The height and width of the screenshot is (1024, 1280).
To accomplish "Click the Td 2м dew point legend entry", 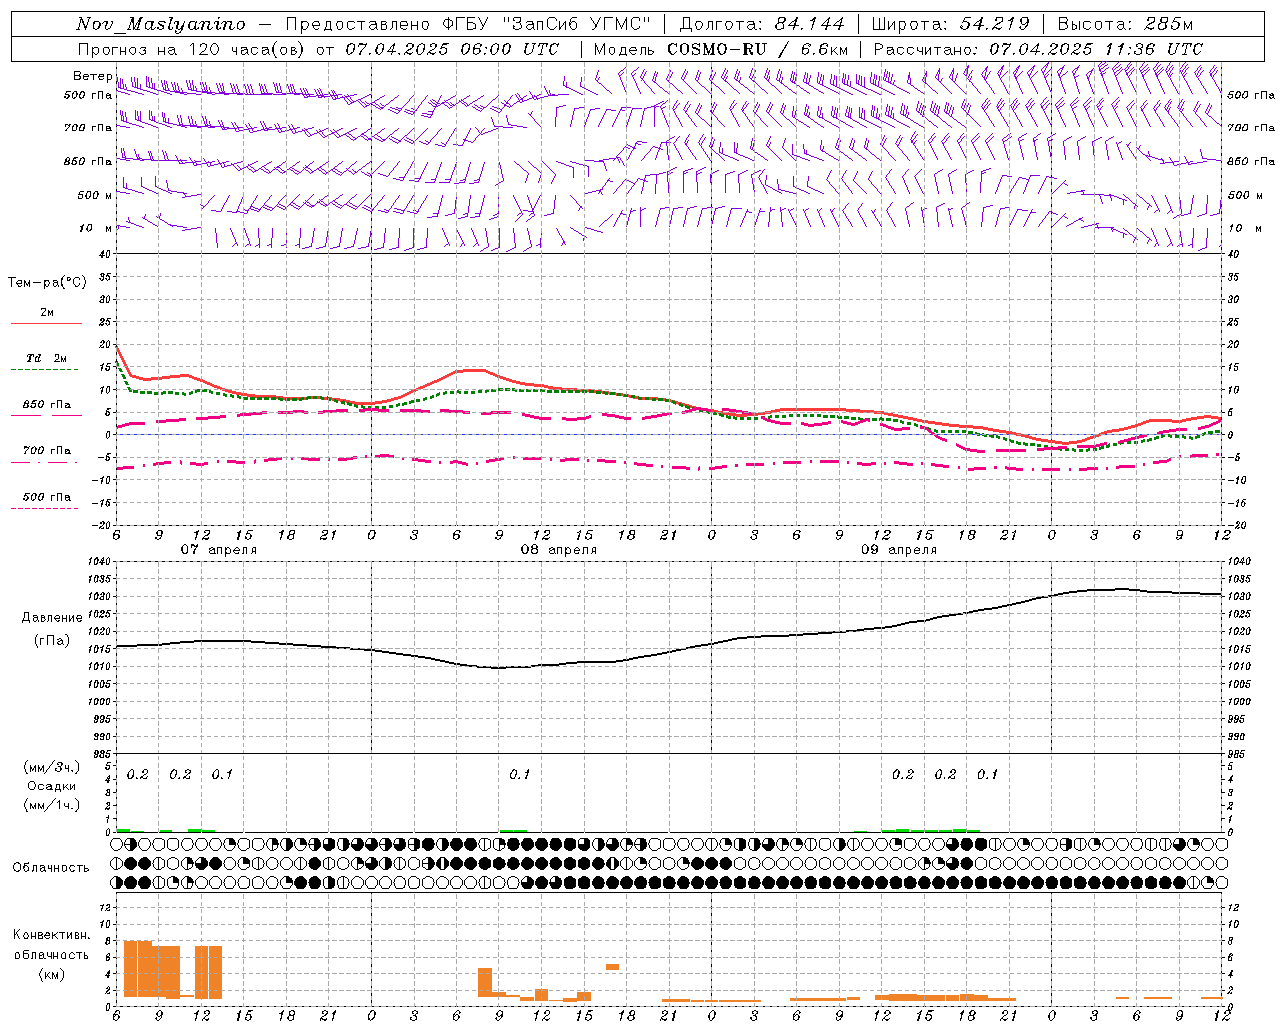I will pos(47,358).
